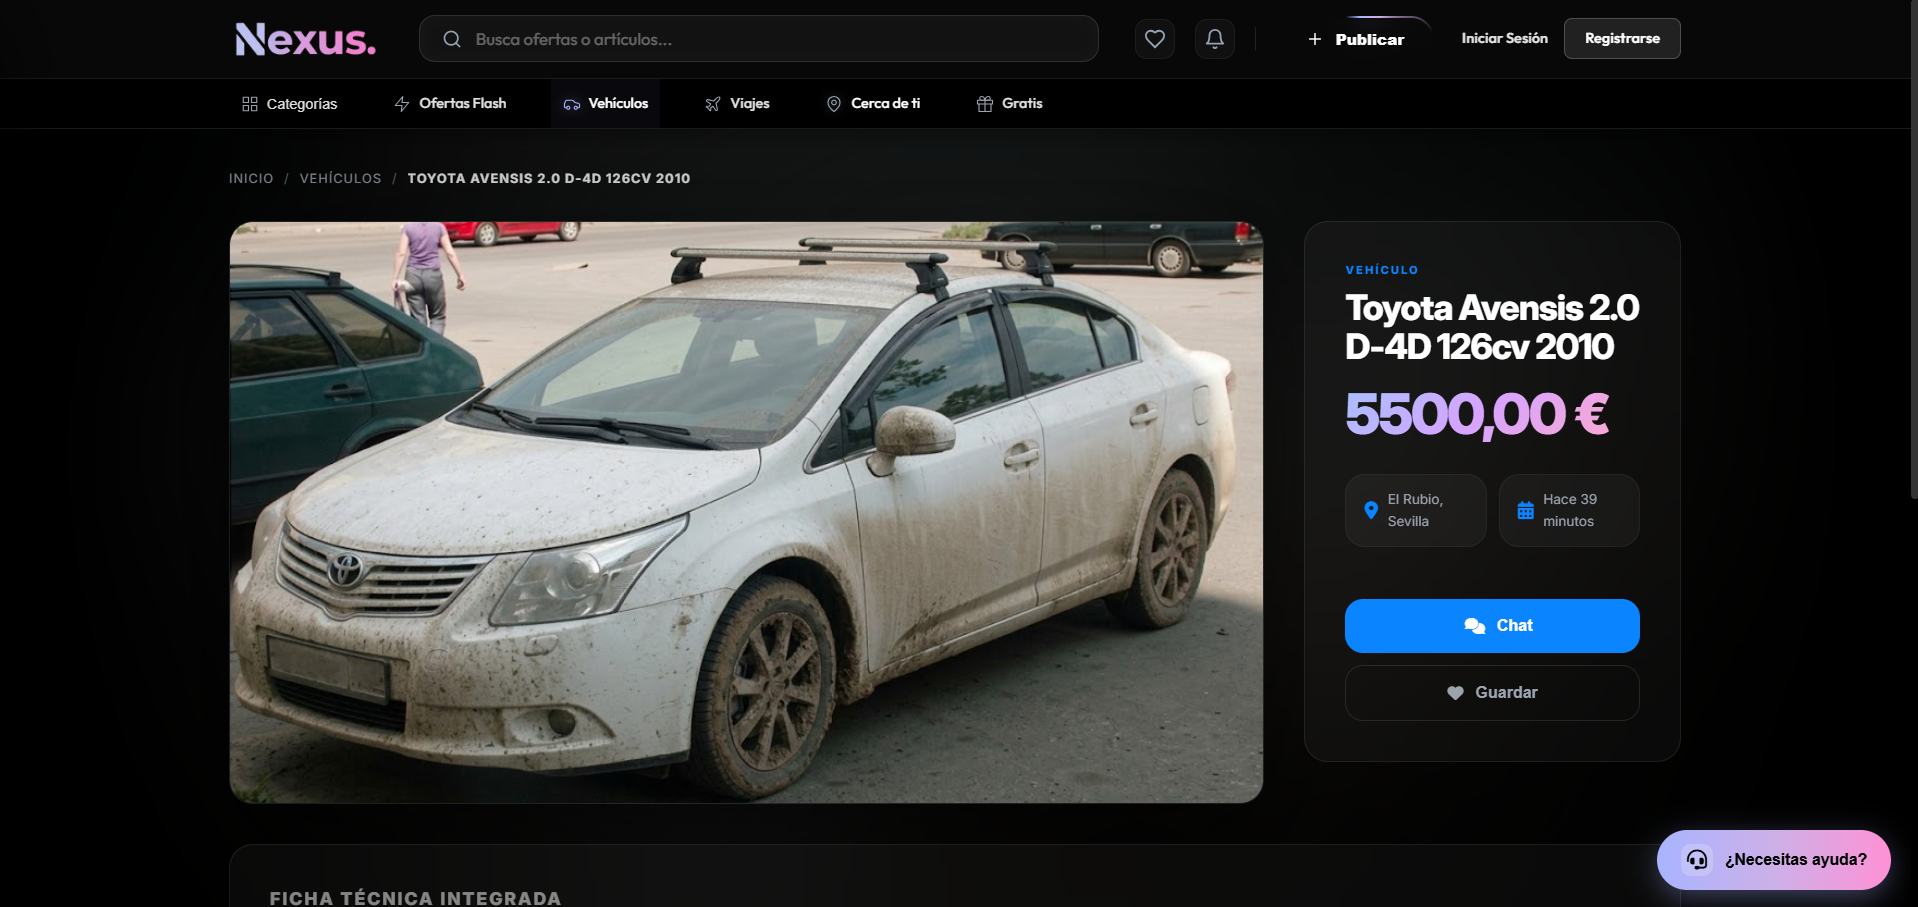Click the calendar icon by Hace 39 minutos

pos(1525,510)
